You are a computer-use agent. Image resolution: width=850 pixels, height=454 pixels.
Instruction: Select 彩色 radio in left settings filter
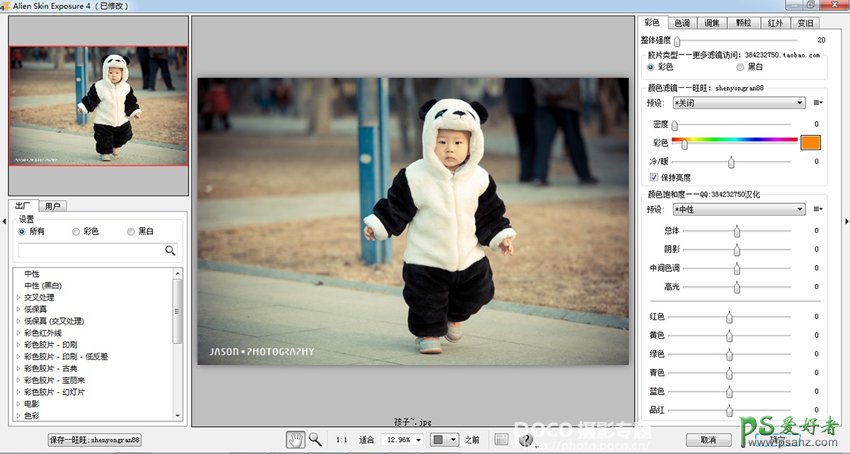click(76, 232)
